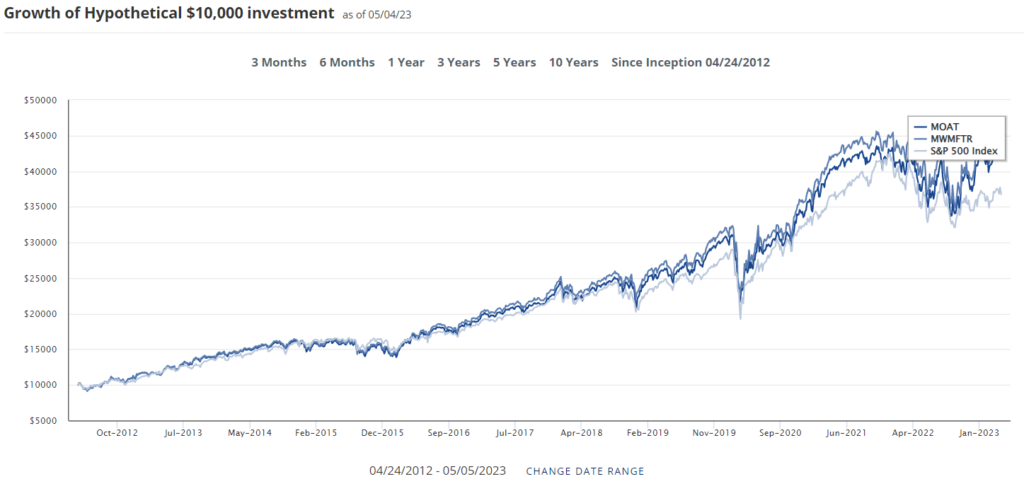
Task: Choose the 1 Year time period
Action: pyautogui.click(x=405, y=62)
